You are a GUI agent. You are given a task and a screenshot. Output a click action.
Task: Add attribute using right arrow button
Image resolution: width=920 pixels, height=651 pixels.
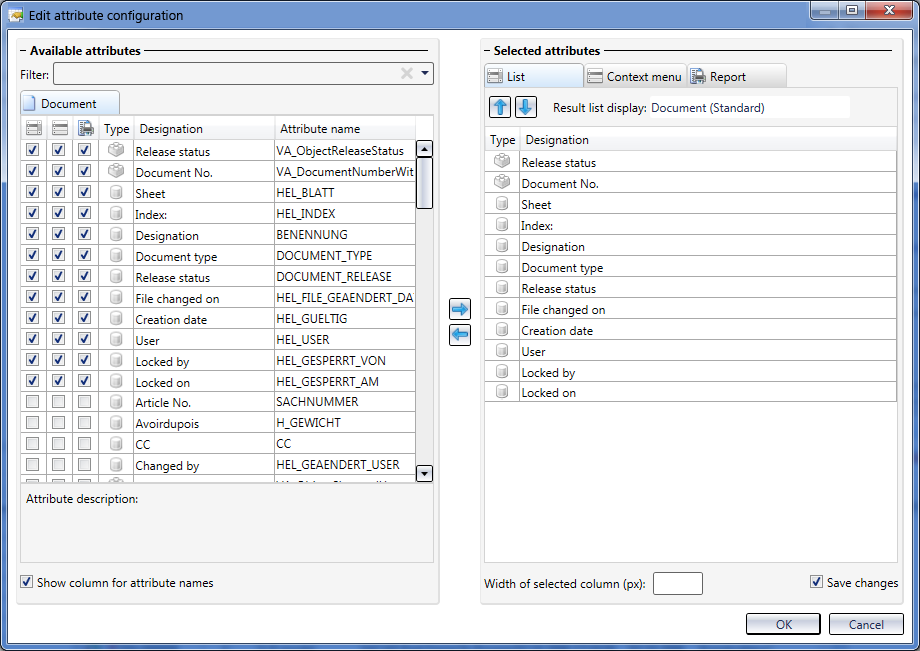point(460,309)
